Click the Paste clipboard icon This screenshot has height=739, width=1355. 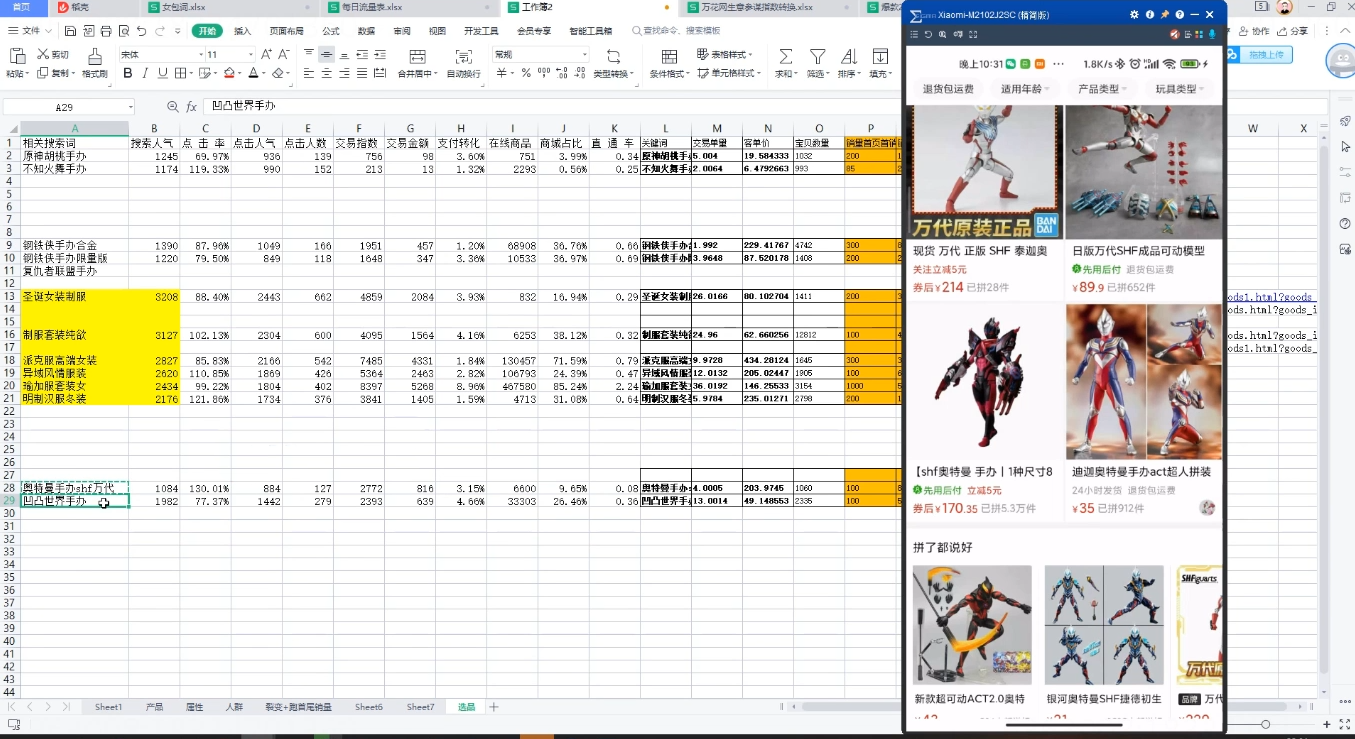pyautogui.click(x=16, y=56)
